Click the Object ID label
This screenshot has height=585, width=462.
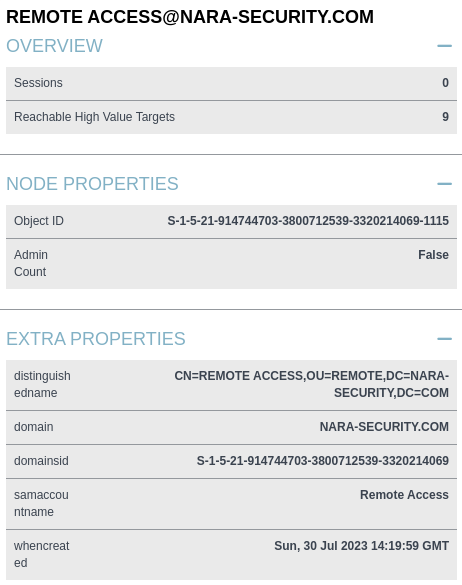(x=39, y=221)
